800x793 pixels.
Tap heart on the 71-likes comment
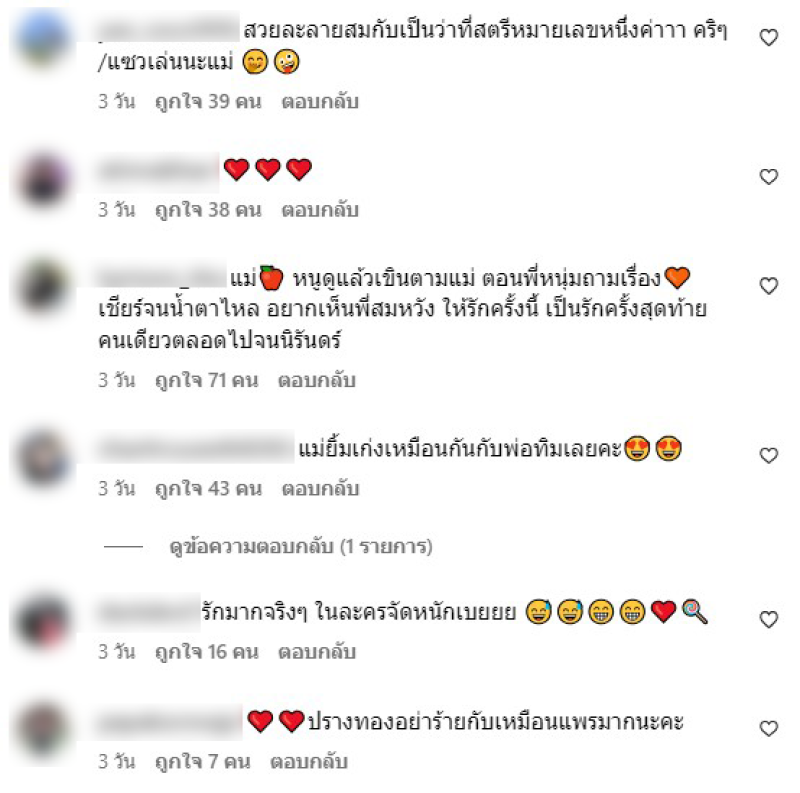(768, 286)
